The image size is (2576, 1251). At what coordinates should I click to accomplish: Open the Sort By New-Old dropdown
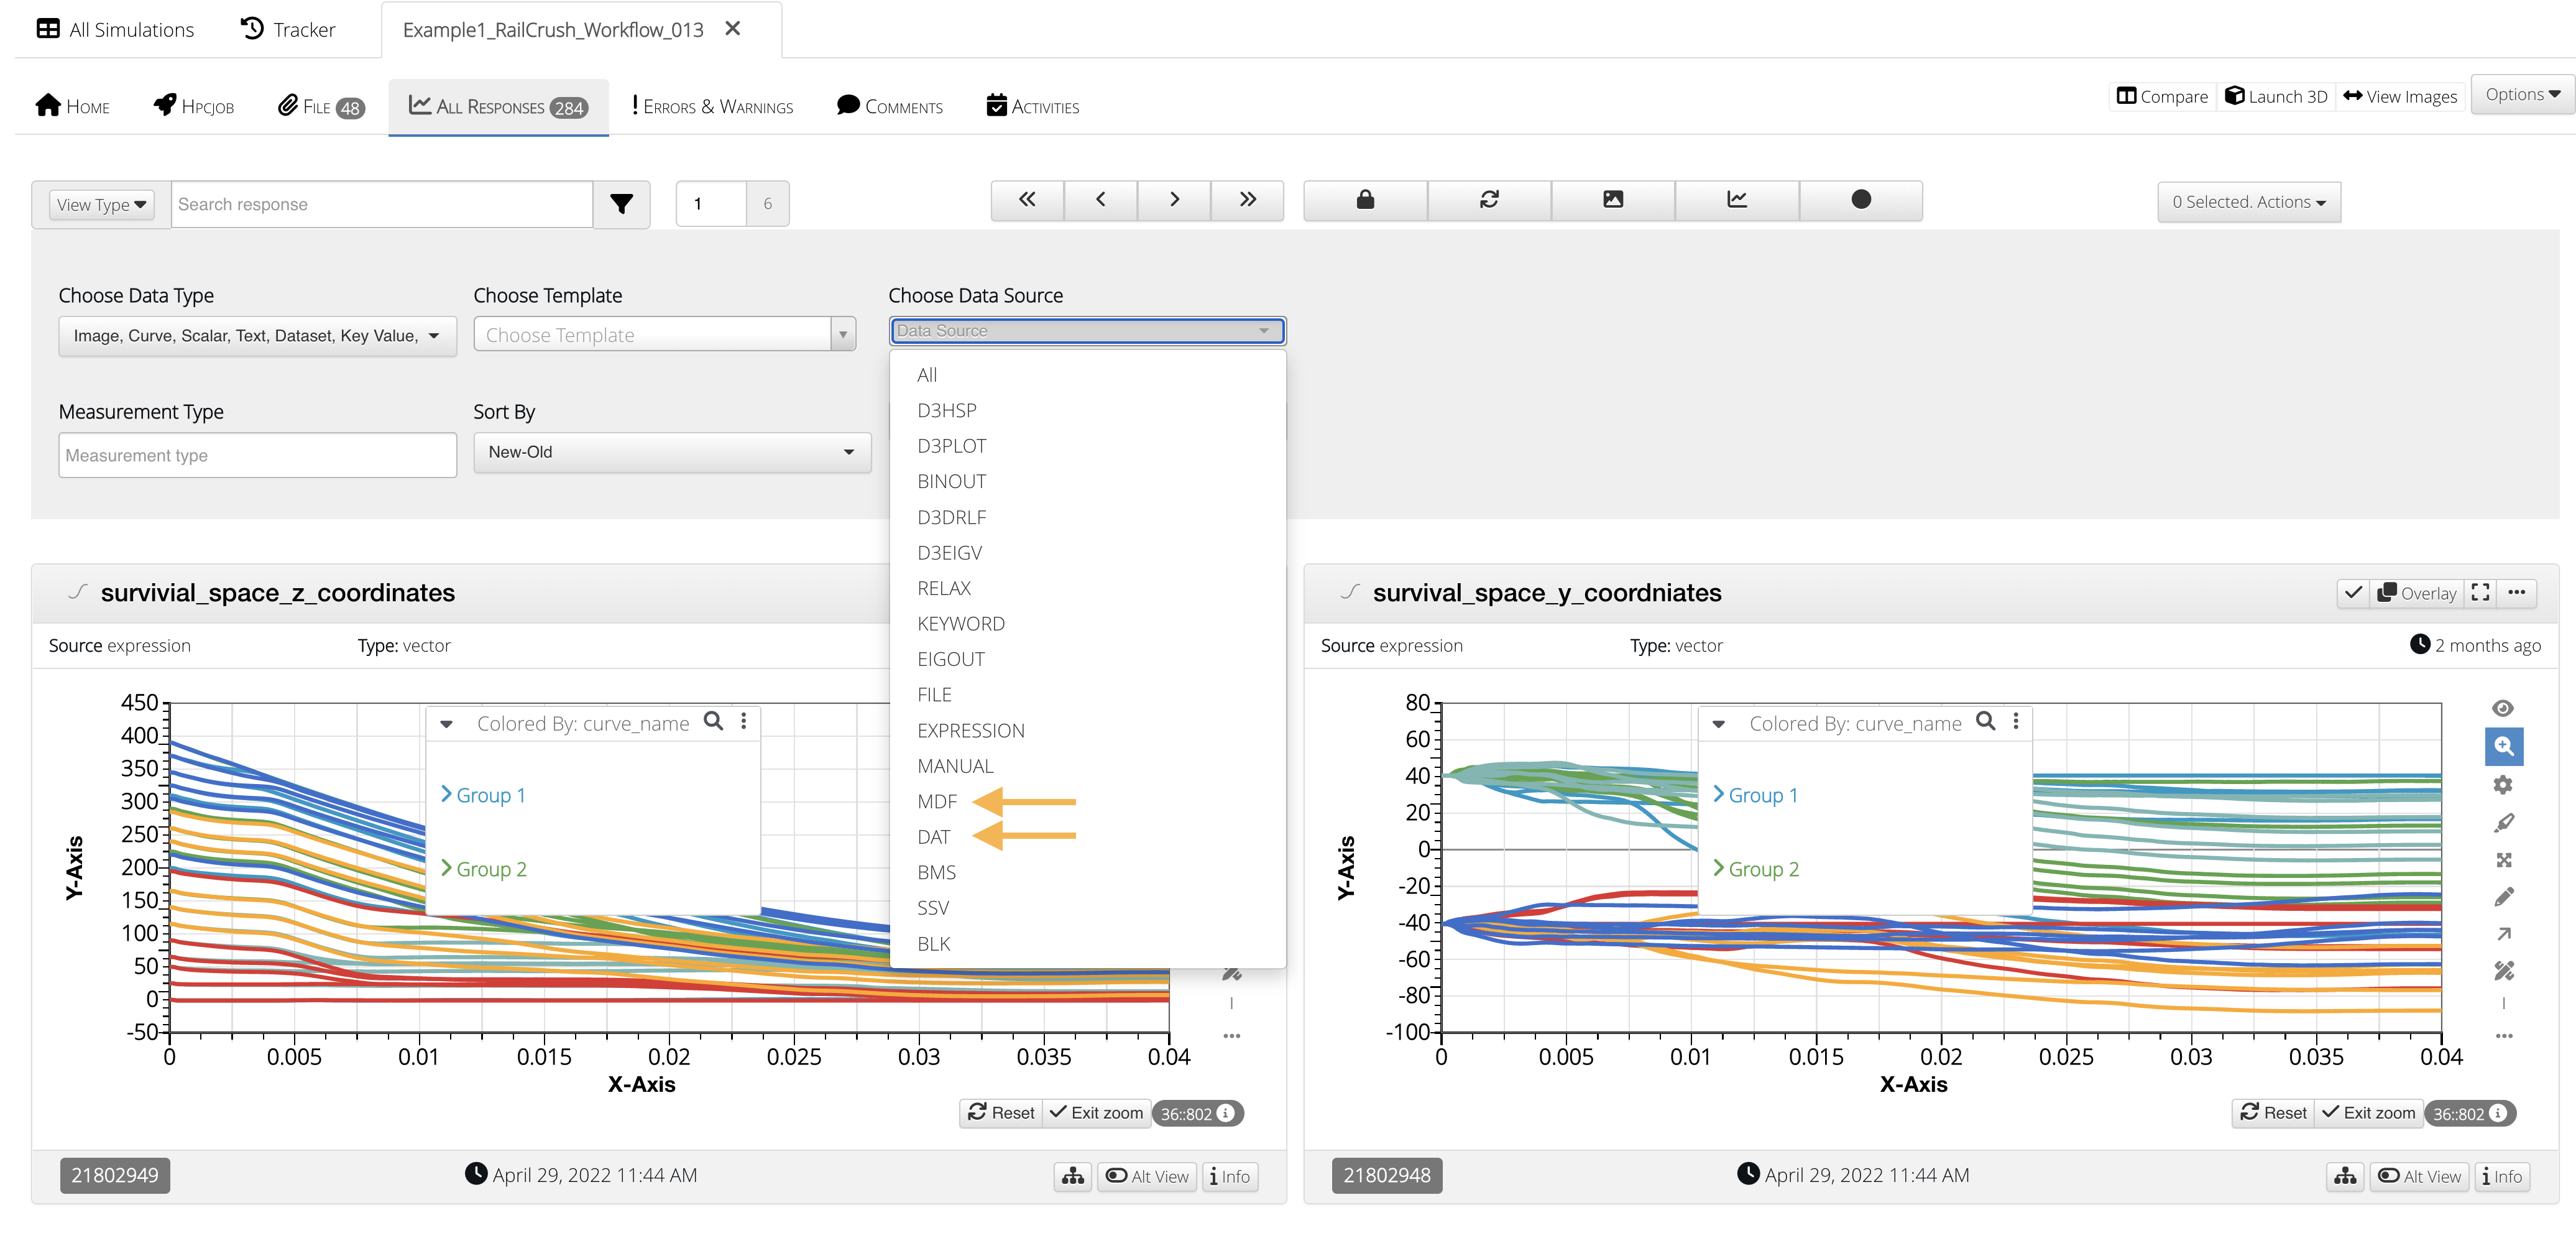[x=671, y=452]
